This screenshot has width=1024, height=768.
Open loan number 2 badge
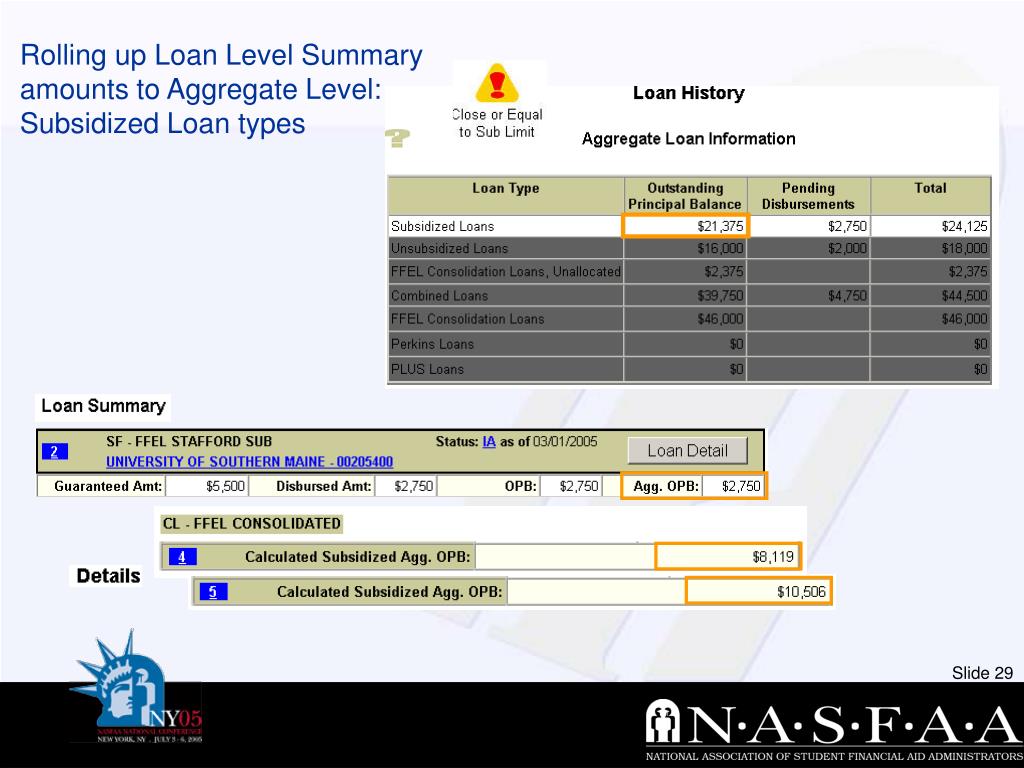(x=54, y=451)
